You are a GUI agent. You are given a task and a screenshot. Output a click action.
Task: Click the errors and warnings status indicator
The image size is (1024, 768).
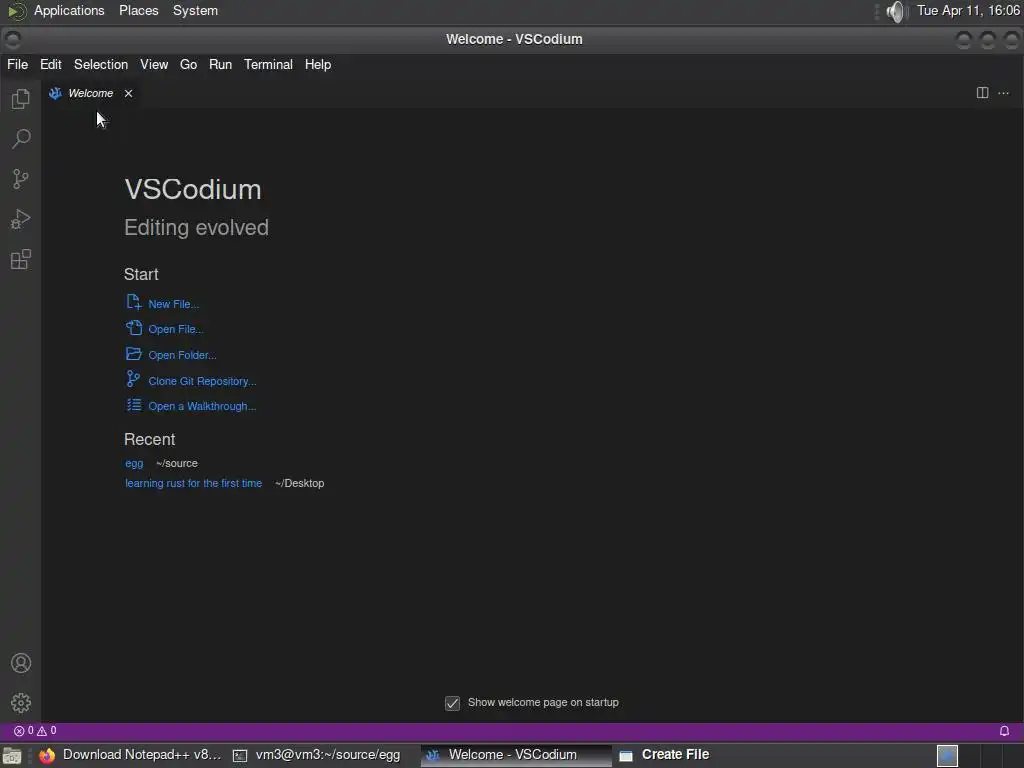[x=35, y=731]
